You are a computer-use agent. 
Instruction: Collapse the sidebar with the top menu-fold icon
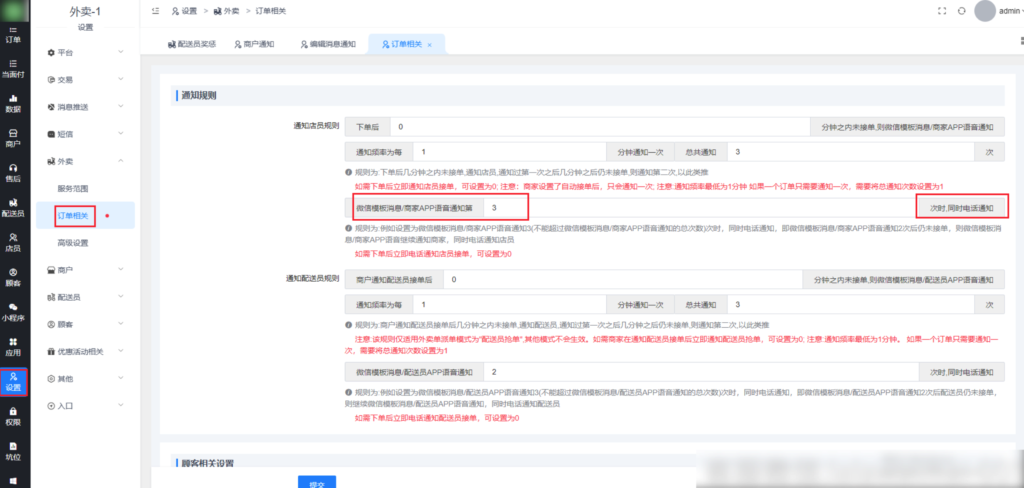(155, 11)
